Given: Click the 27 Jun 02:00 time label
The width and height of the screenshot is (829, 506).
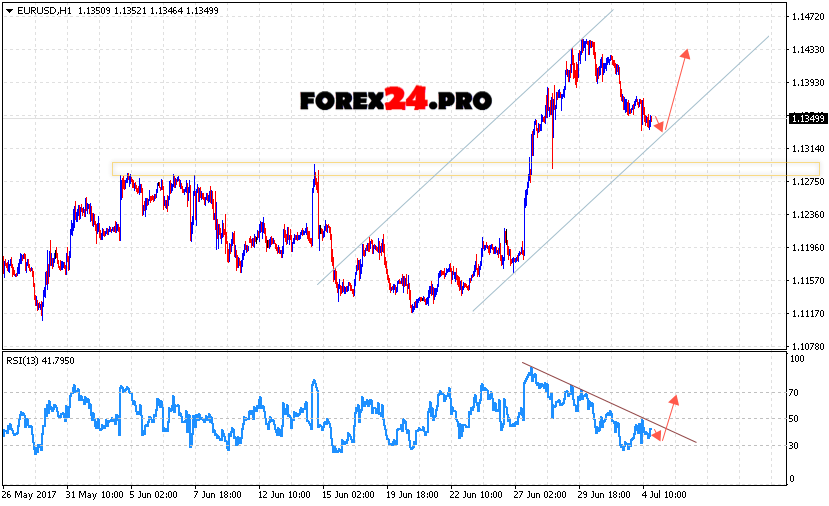Looking at the screenshot, I should [539, 494].
